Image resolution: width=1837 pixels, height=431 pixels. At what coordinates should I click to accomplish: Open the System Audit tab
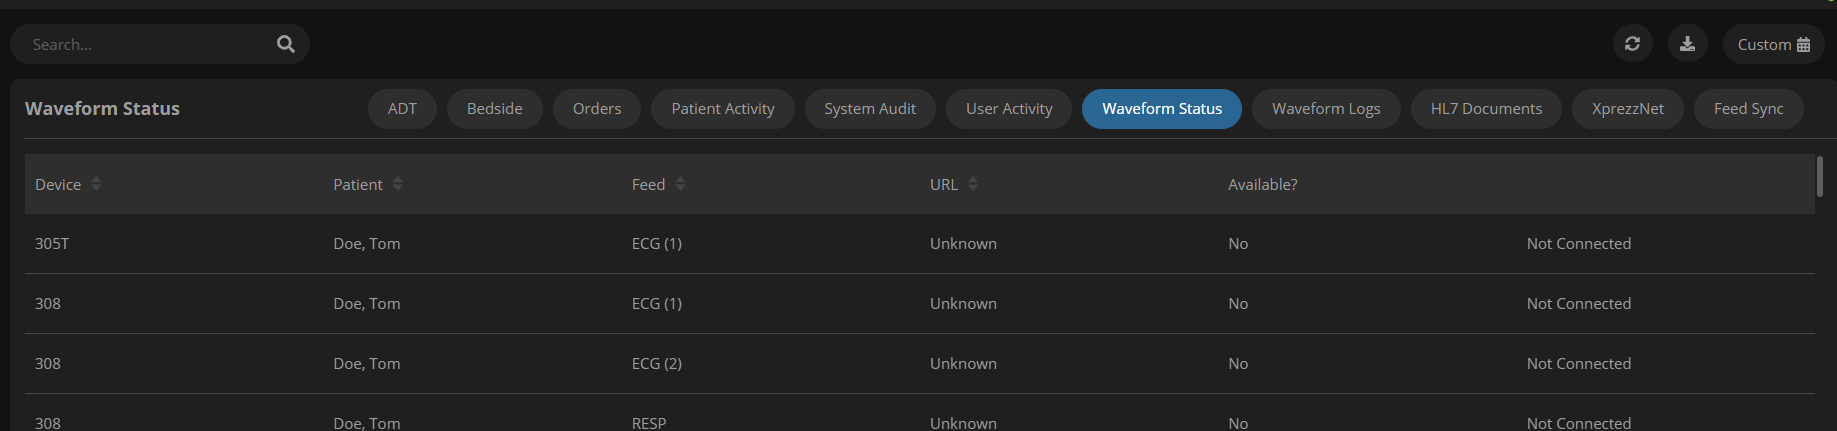pos(870,109)
